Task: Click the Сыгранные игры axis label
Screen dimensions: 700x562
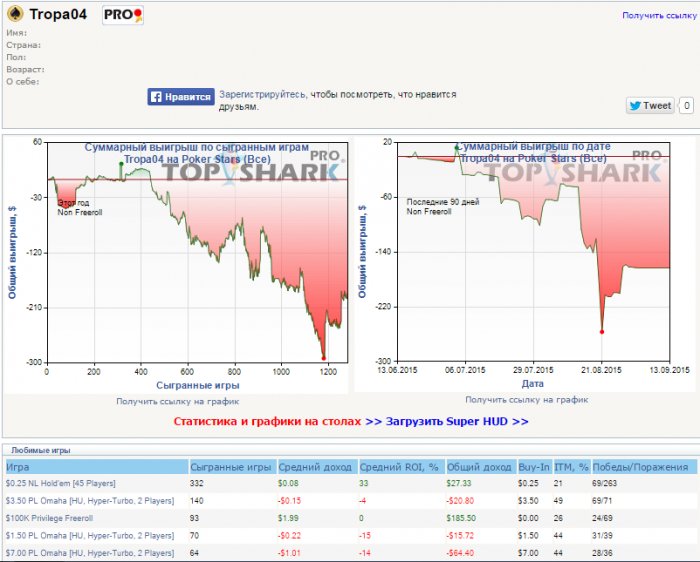Action: pyautogui.click(x=198, y=385)
